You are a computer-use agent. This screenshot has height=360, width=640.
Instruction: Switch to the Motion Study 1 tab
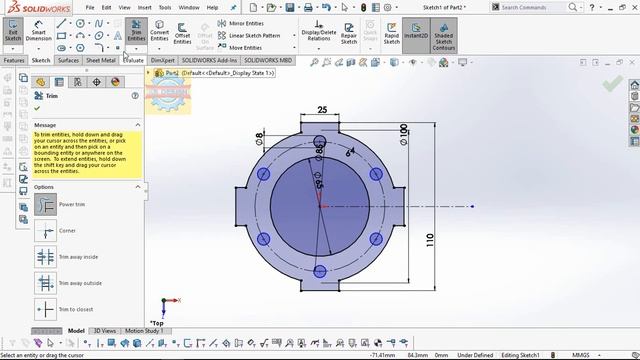pos(144,331)
